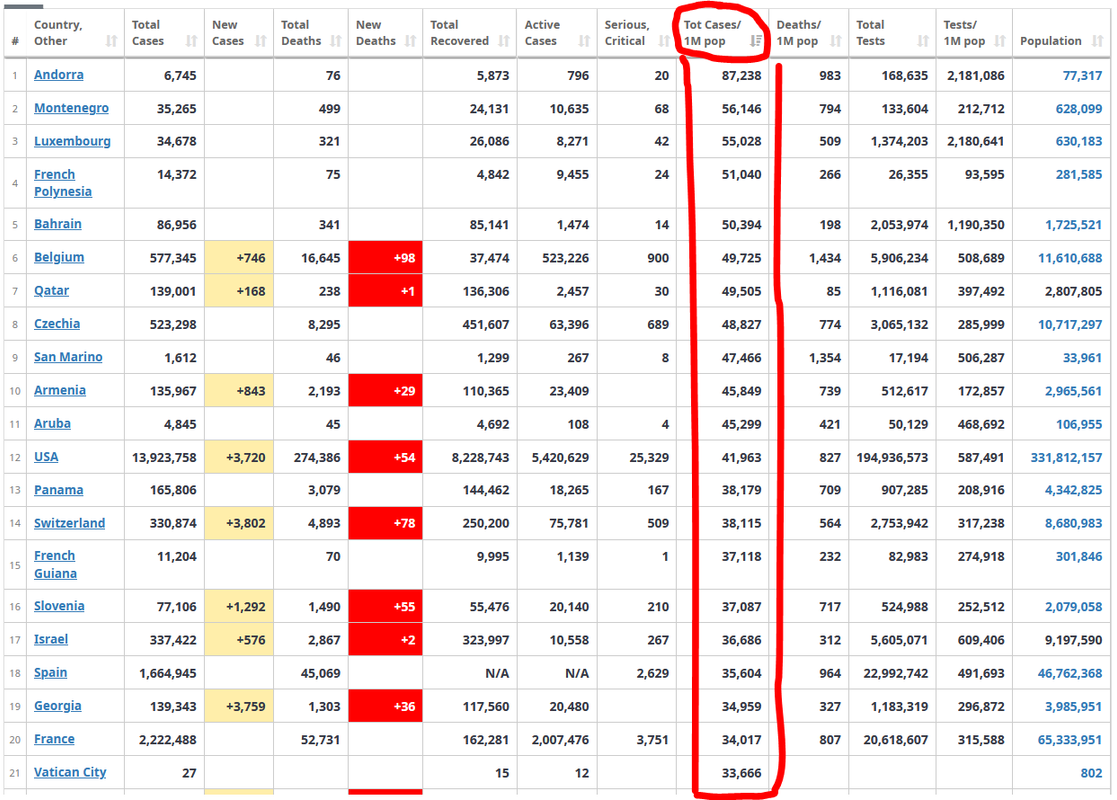Open Vatican City population link 802
1117x800 pixels.
click(x=1091, y=773)
